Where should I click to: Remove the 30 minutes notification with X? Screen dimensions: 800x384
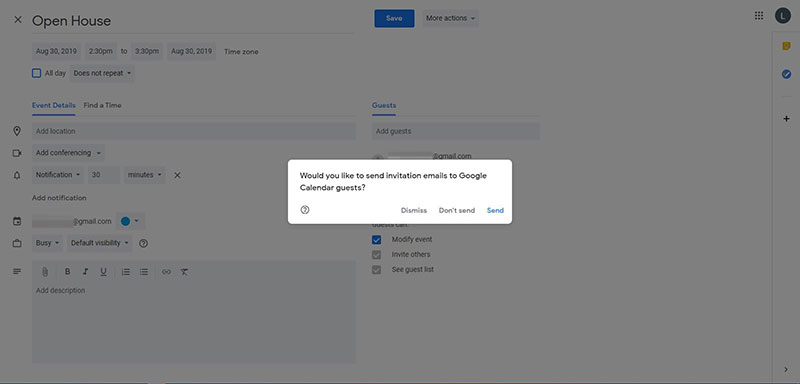[177, 175]
